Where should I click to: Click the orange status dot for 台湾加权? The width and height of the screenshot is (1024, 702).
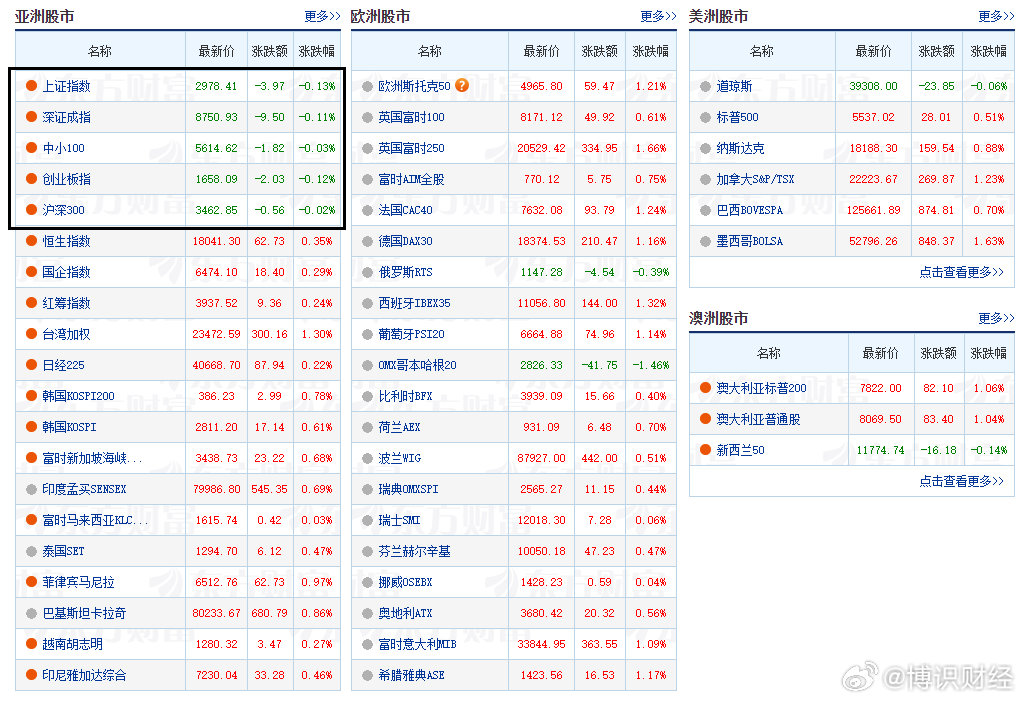point(31,334)
